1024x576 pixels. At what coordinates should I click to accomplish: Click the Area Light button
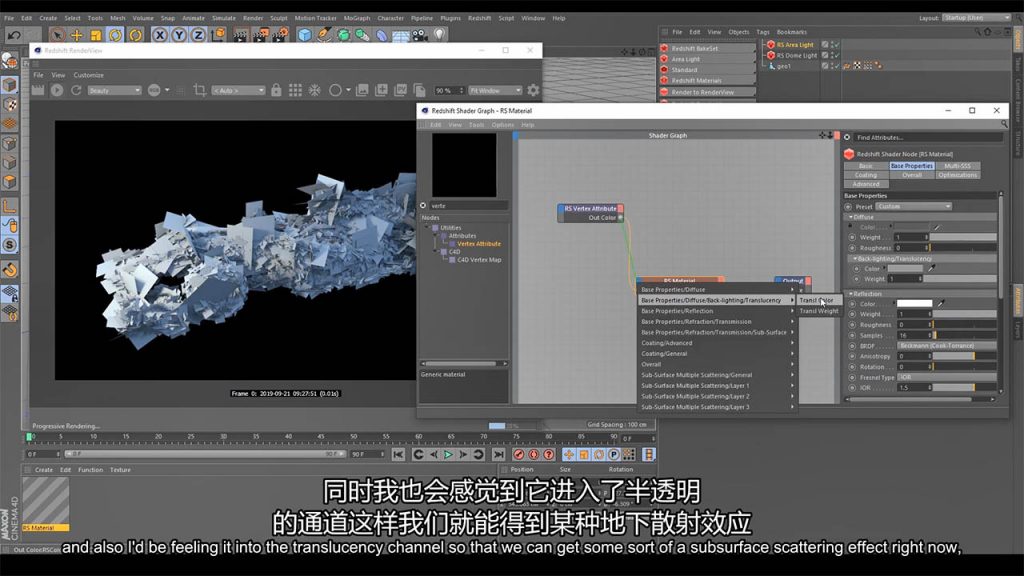tap(708, 59)
